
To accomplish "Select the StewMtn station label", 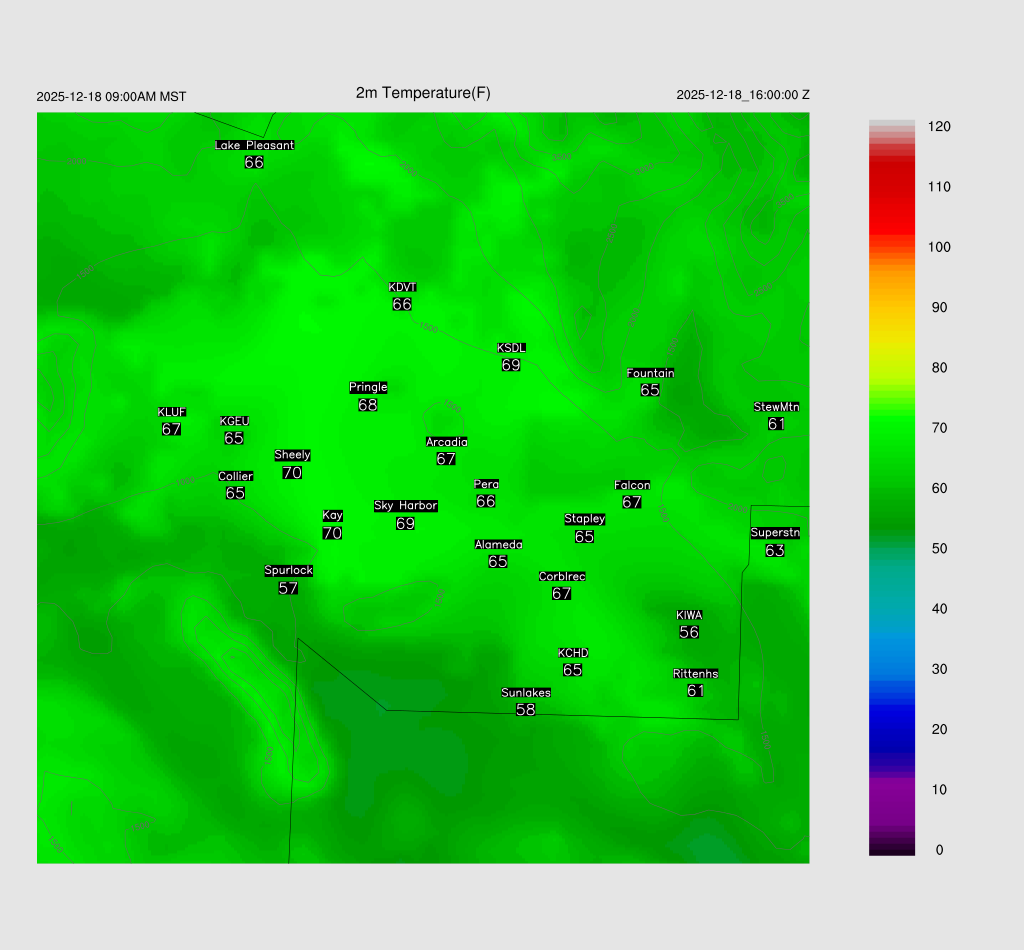I will (776, 407).
